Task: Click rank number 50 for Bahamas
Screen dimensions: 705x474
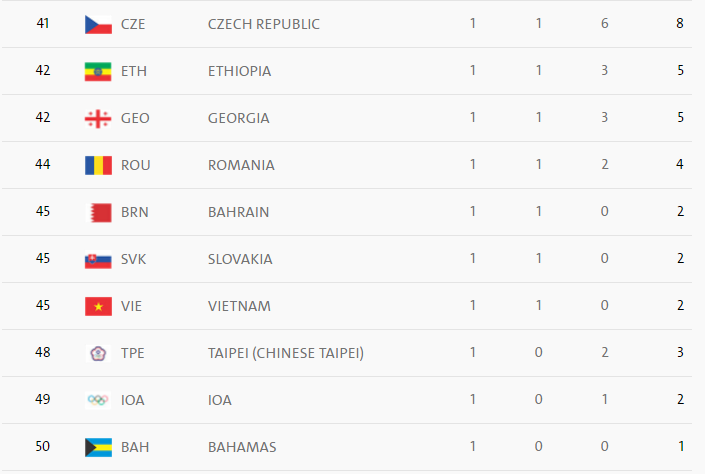Action: [43, 447]
